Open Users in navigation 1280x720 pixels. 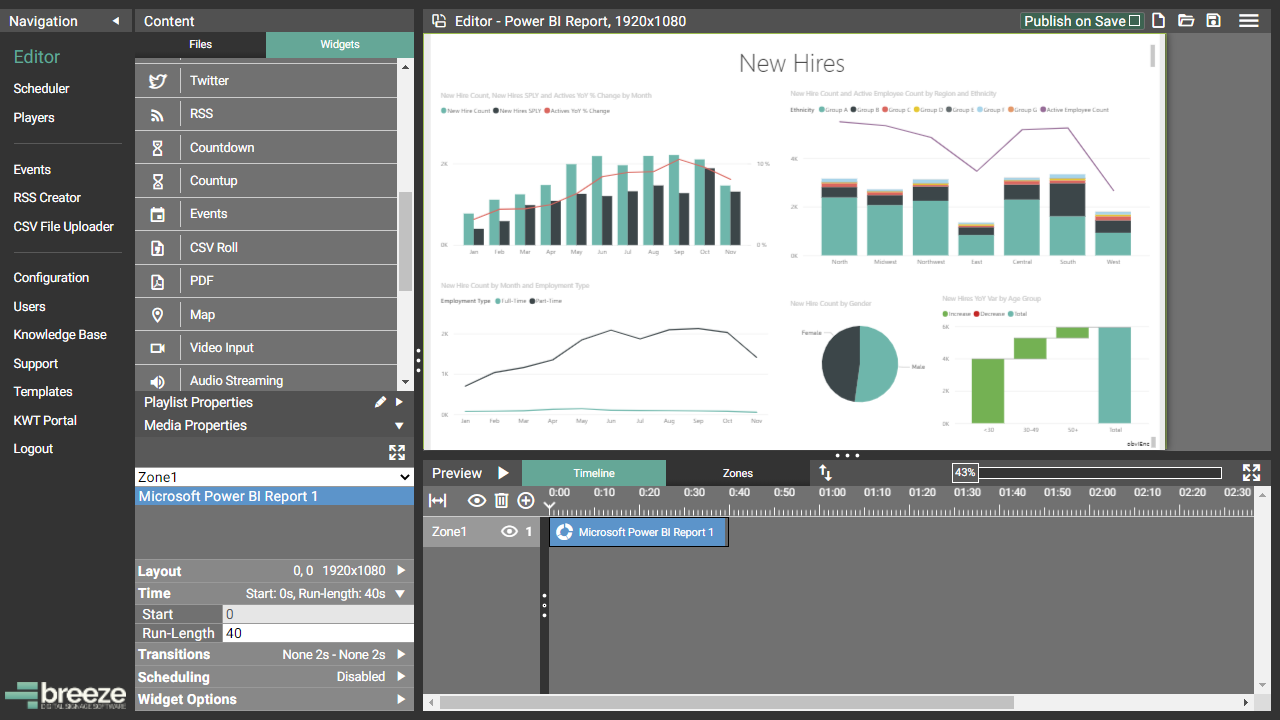point(29,307)
